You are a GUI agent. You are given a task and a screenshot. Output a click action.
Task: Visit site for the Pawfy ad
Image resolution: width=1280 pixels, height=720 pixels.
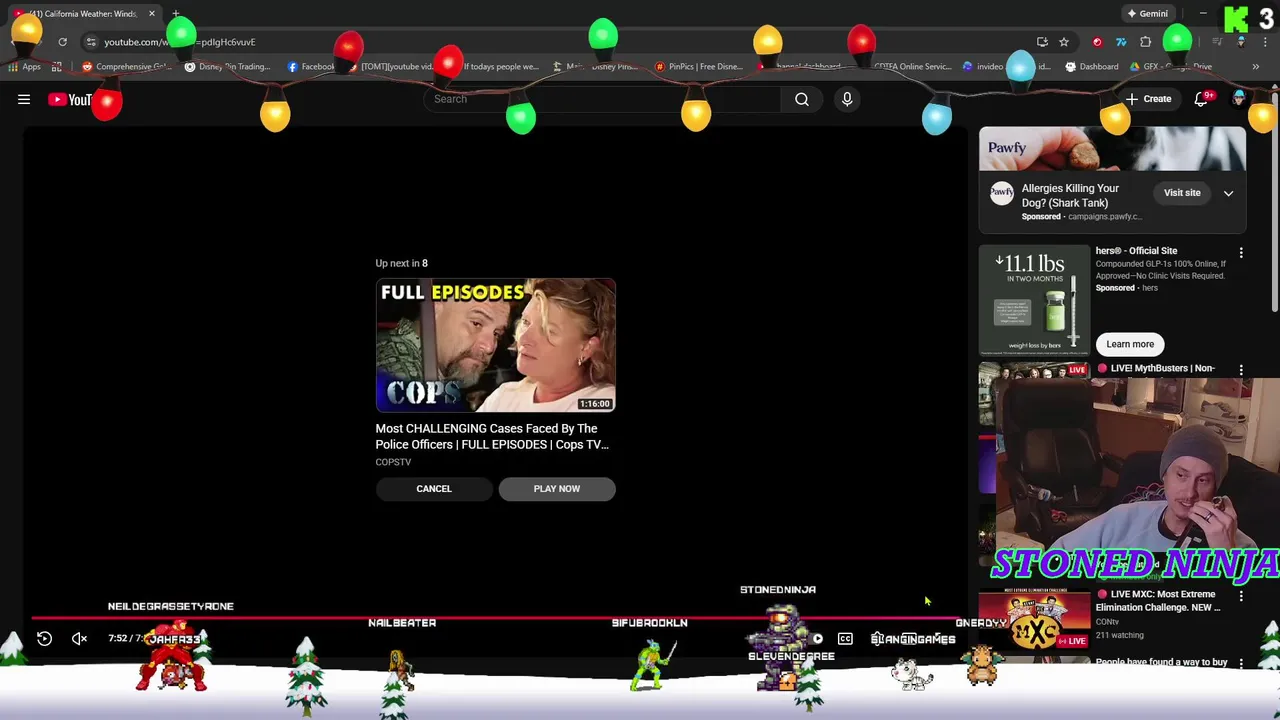(1182, 193)
